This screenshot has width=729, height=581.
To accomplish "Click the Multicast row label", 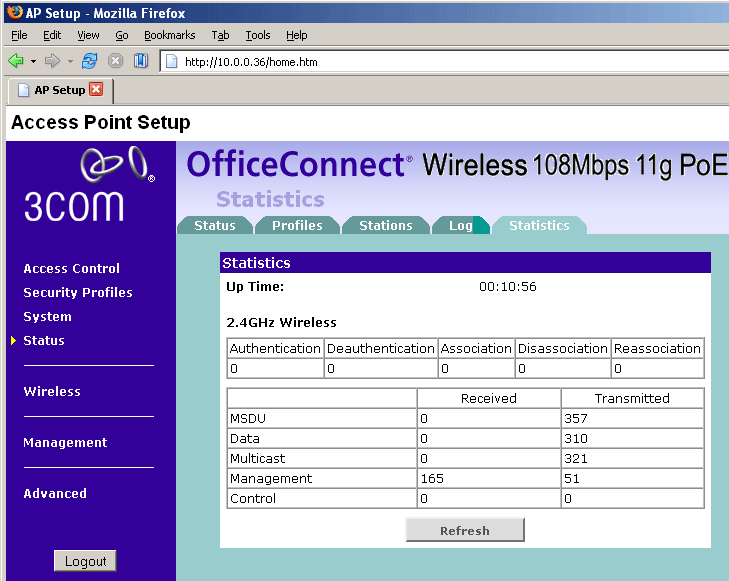I will (x=258, y=458).
